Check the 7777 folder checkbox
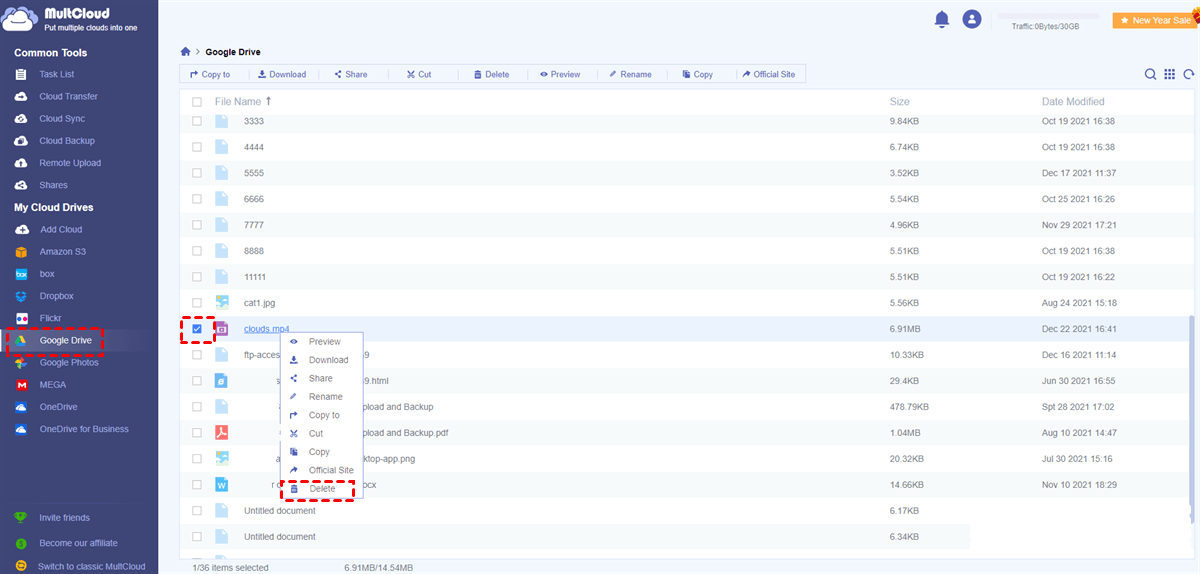This screenshot has height=574, width=1200. [x=197, y=225]
